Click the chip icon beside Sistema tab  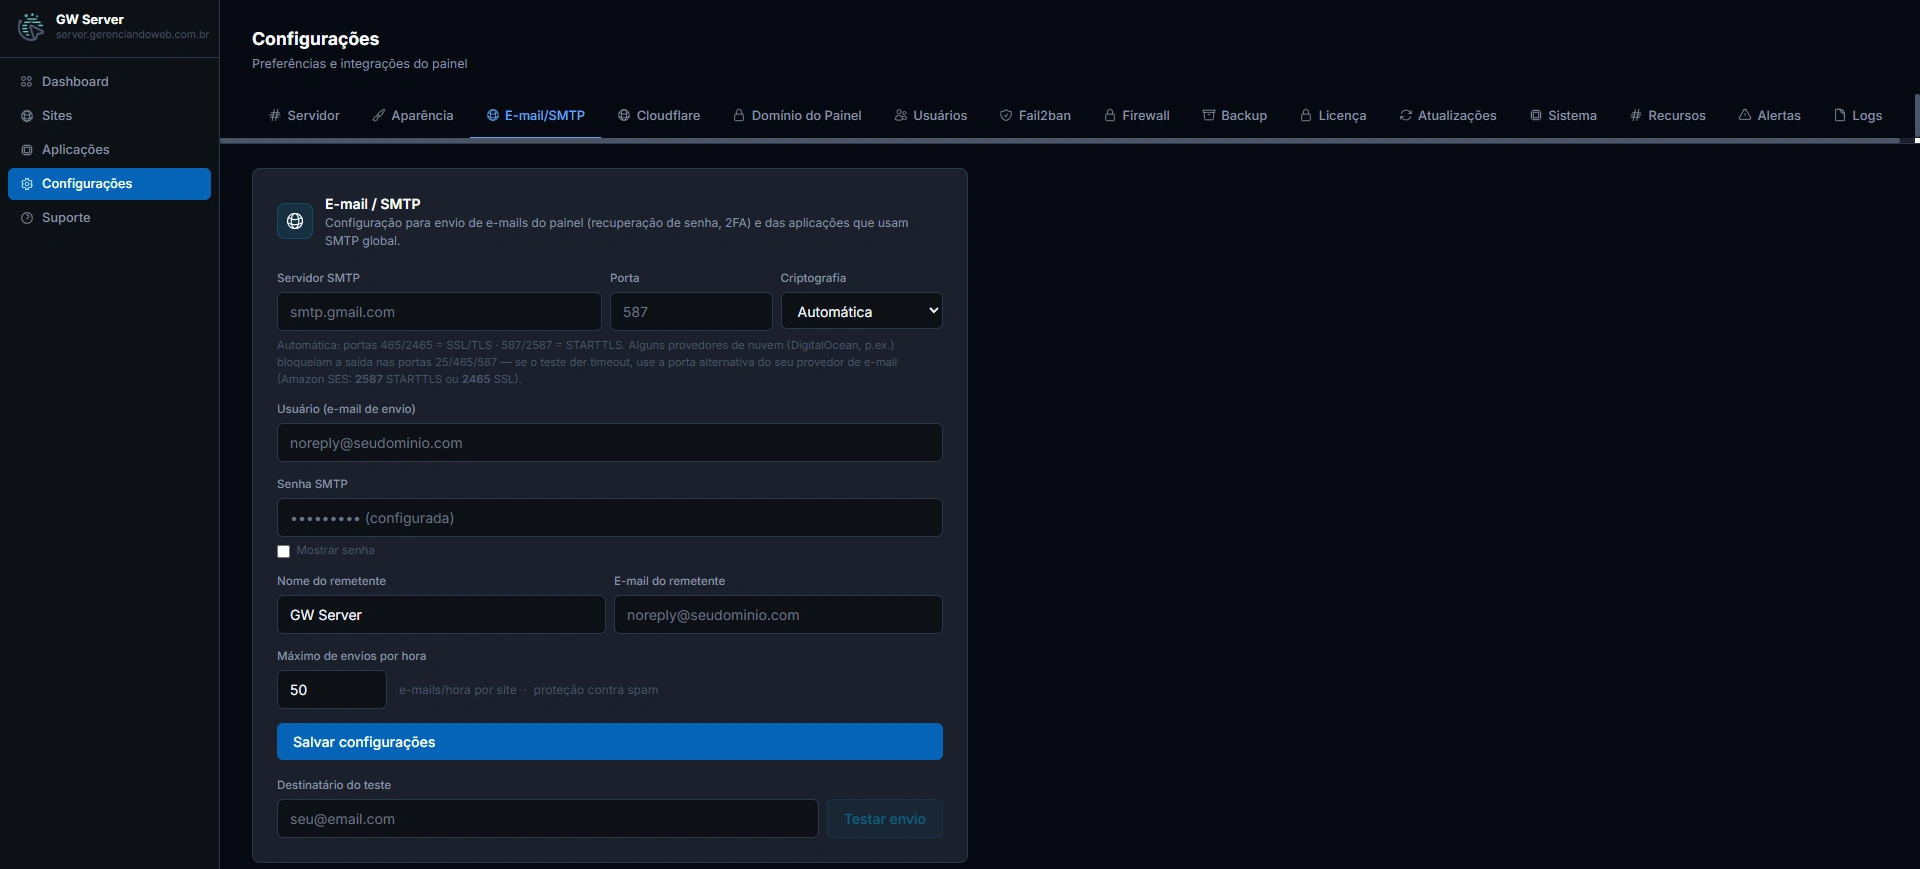[x=1536, y=115]
